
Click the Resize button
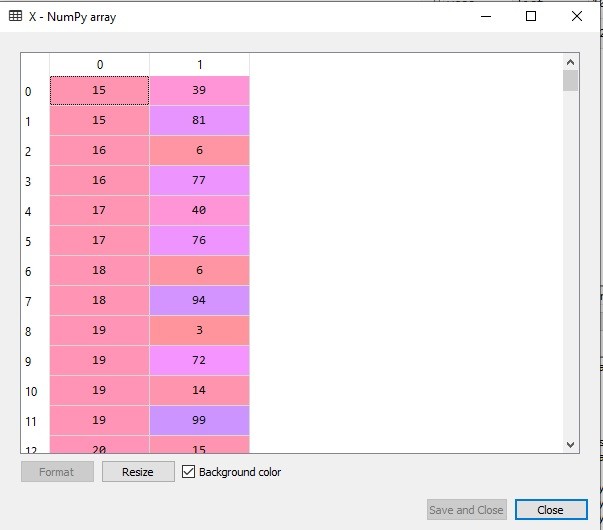138,471
